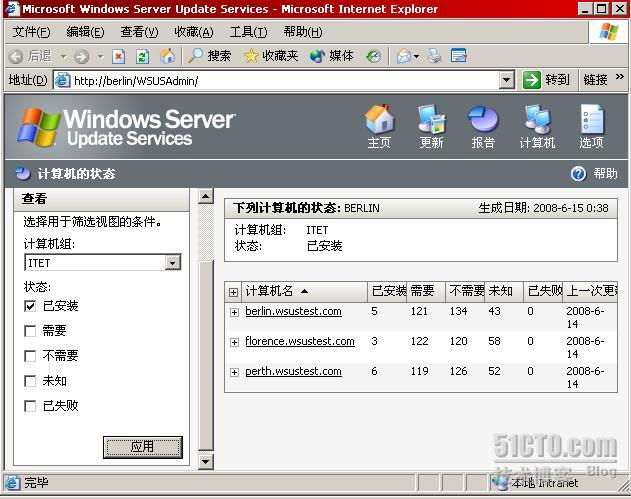
Task: Open the 收藏(A) menu
Action: click(x=194, y=32)
